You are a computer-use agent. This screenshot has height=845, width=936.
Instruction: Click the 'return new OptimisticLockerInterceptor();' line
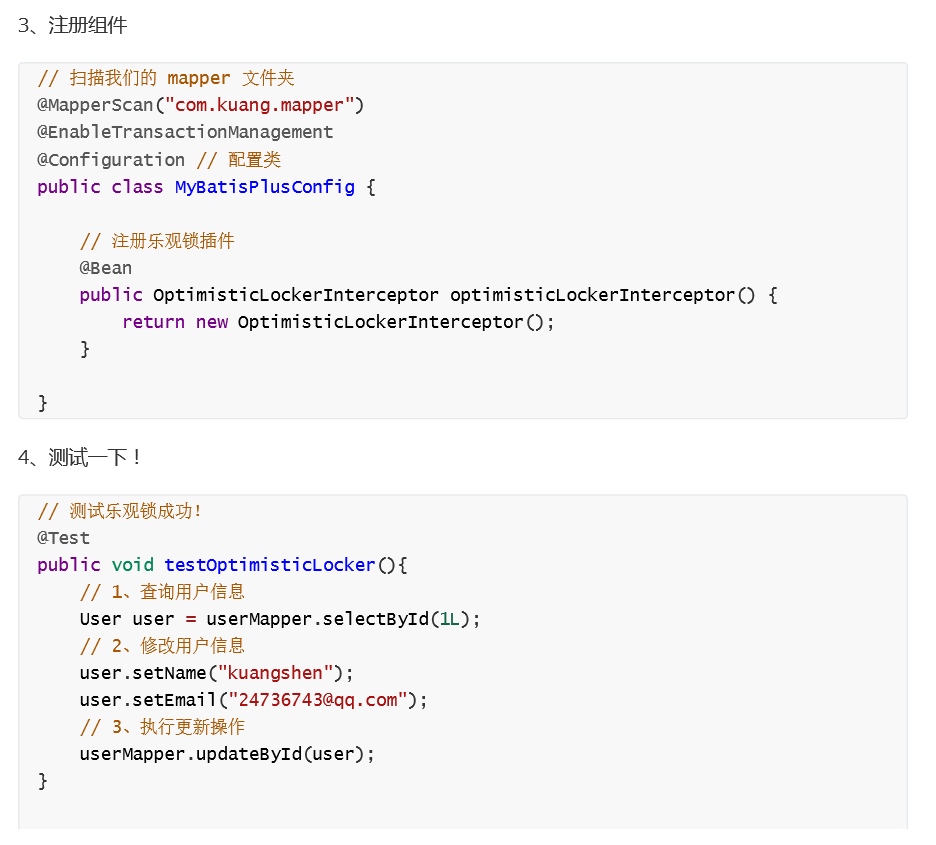tap(338, 322)
